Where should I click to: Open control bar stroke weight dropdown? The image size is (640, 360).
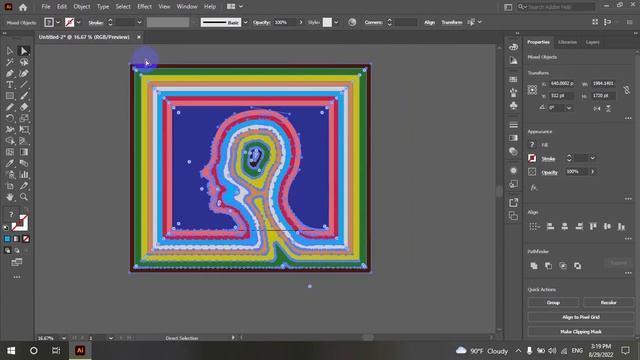(x=140, y=22)
